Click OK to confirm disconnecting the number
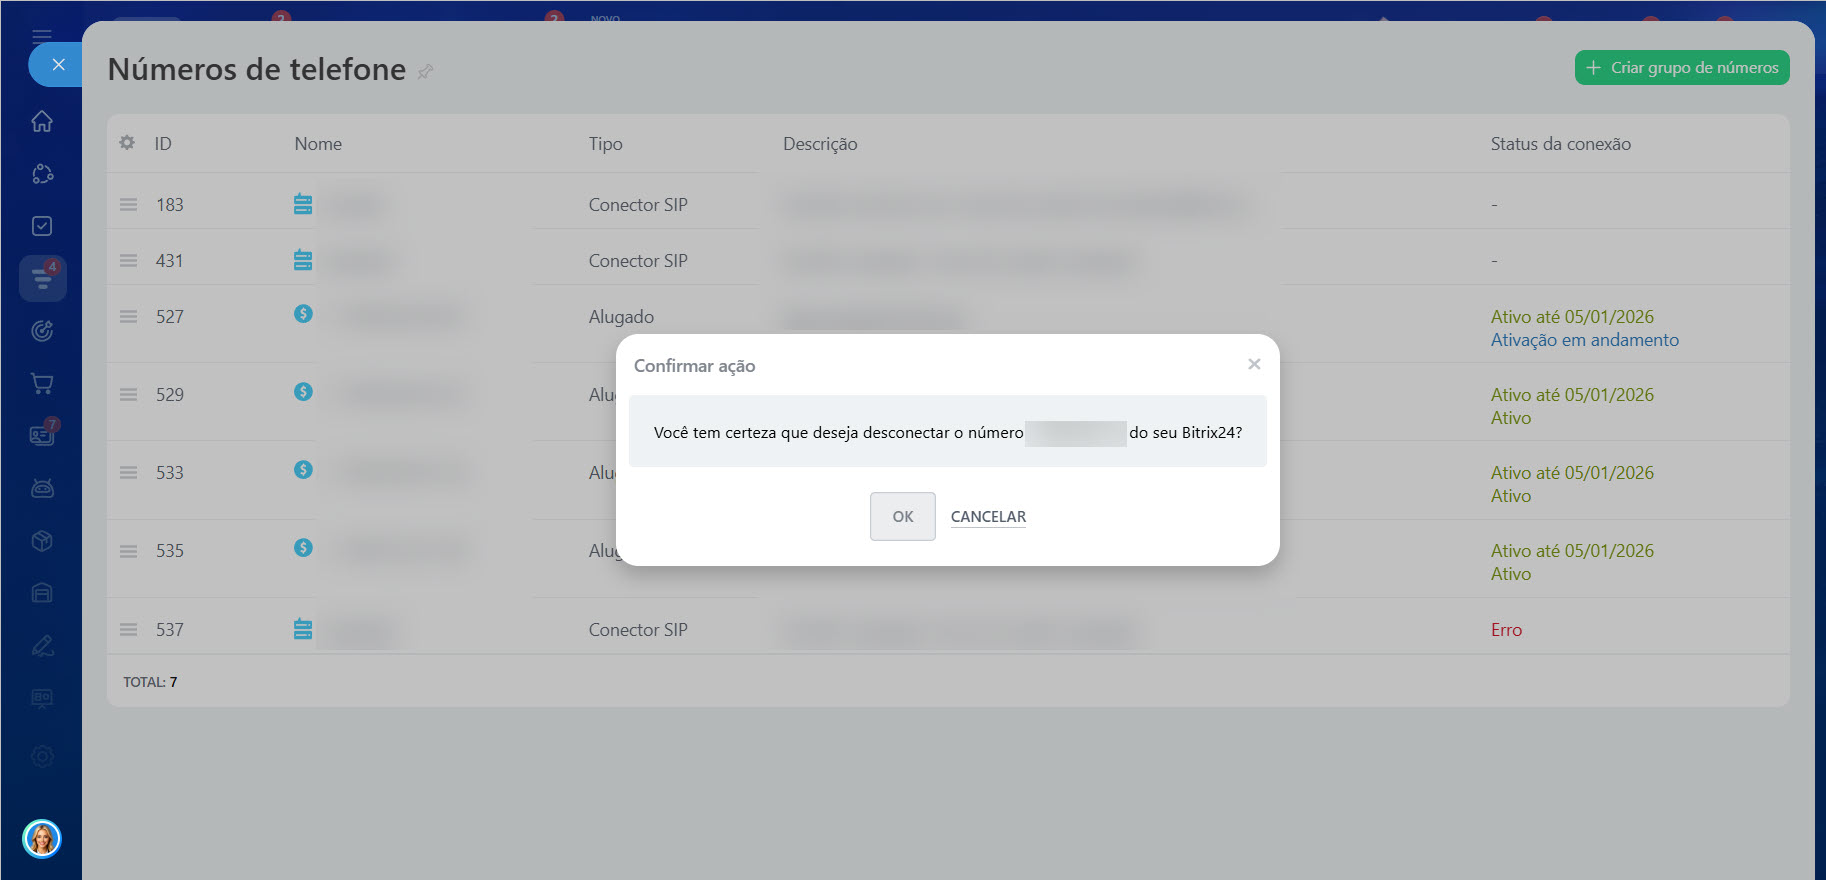The height and width of the screenshot is (880, 1826). (x=902, y=516)
